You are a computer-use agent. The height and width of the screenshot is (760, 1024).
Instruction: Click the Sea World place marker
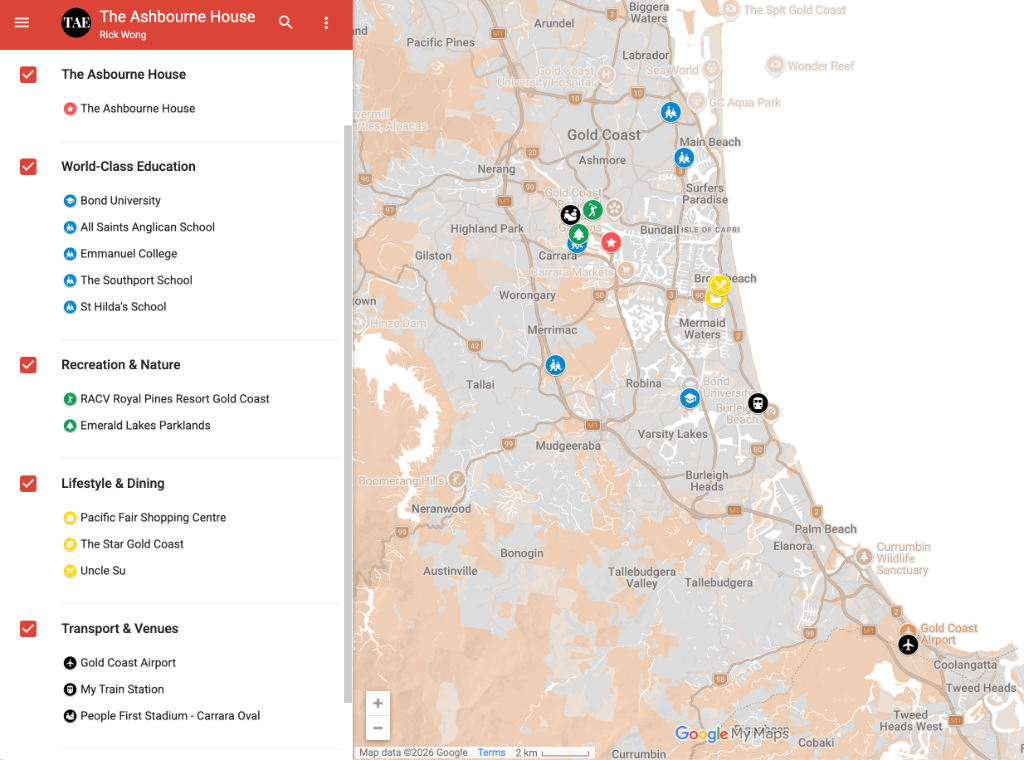pos(711,68)
